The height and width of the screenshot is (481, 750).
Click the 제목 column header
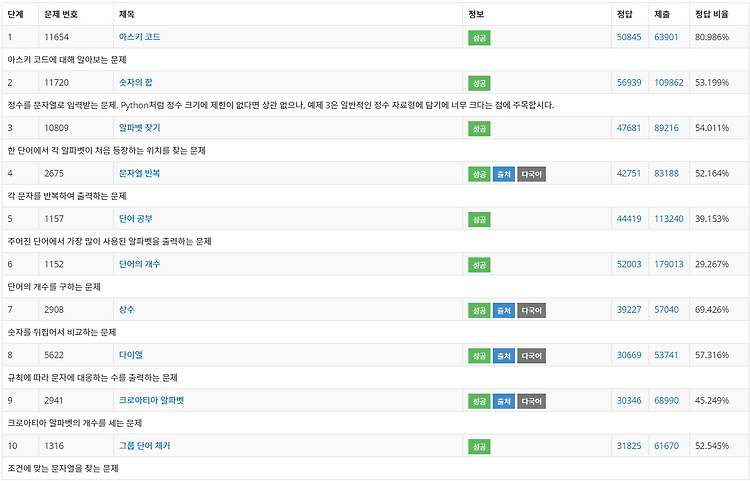[126, 14]
